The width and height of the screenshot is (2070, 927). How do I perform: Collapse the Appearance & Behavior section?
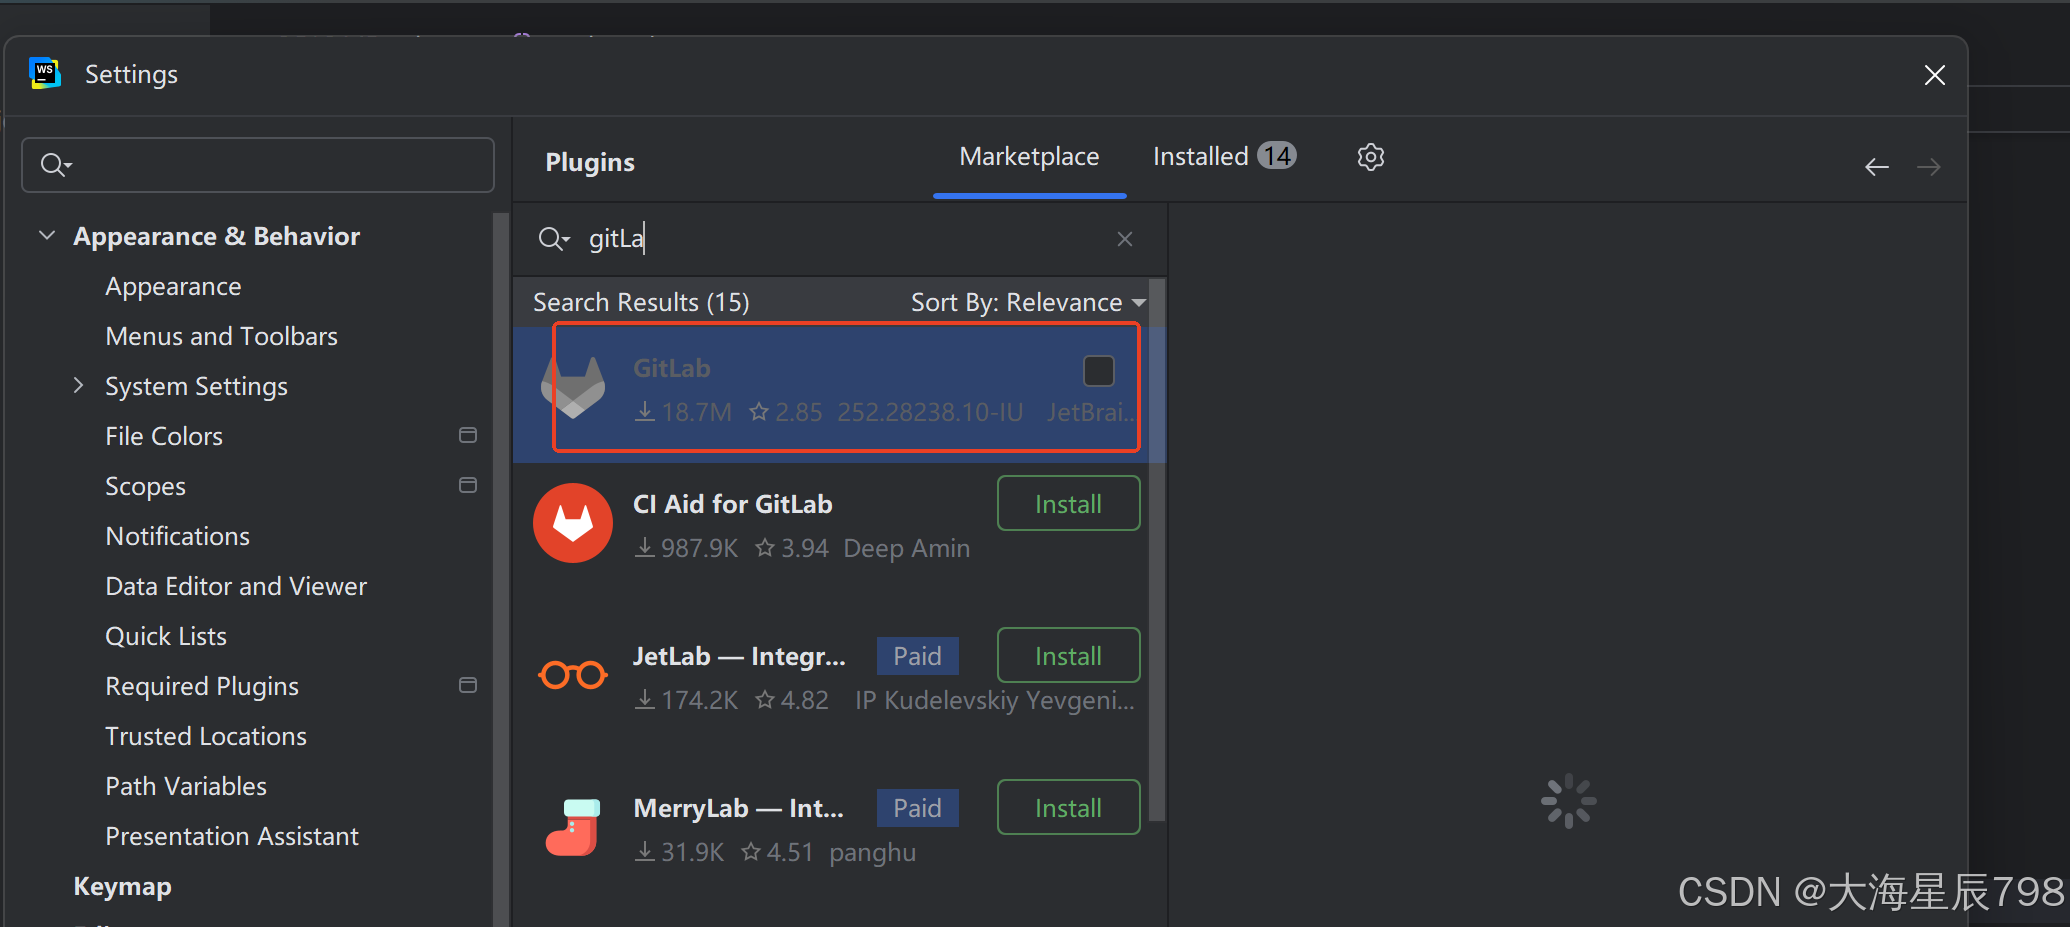47,235
